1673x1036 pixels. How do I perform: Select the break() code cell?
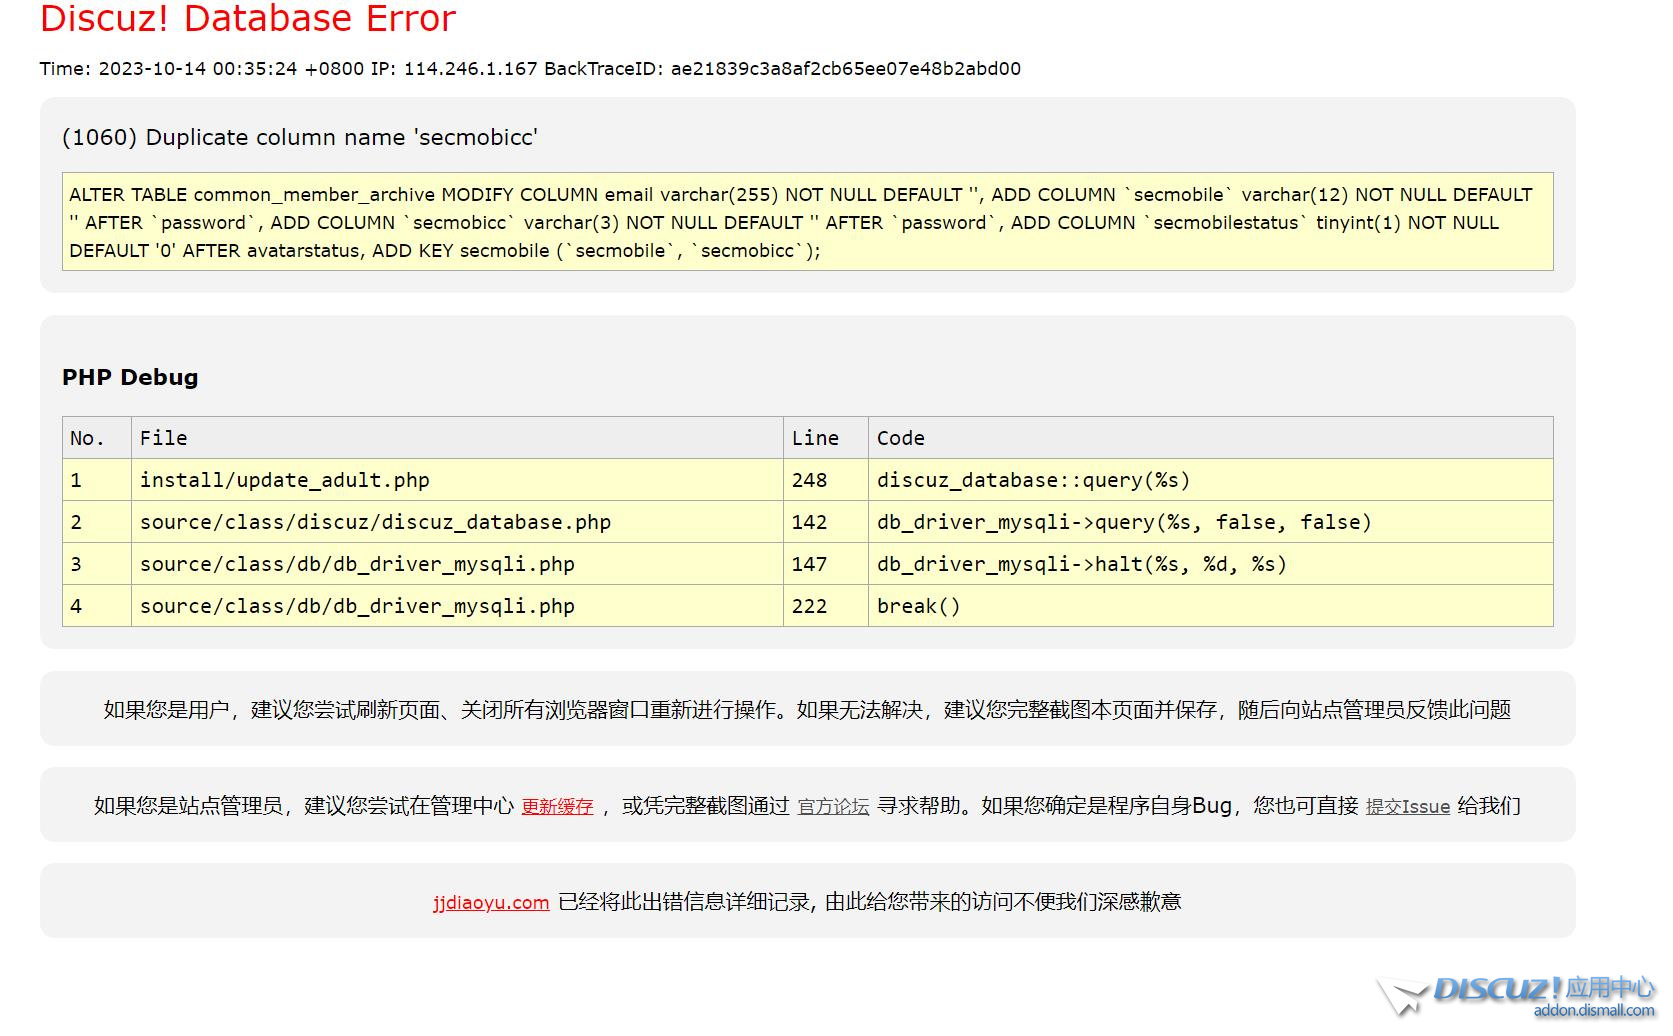(1211, 606)
